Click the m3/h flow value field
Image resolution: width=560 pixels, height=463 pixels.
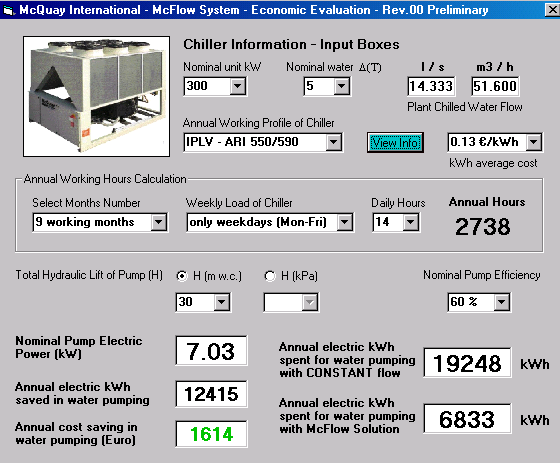point(495,86)
